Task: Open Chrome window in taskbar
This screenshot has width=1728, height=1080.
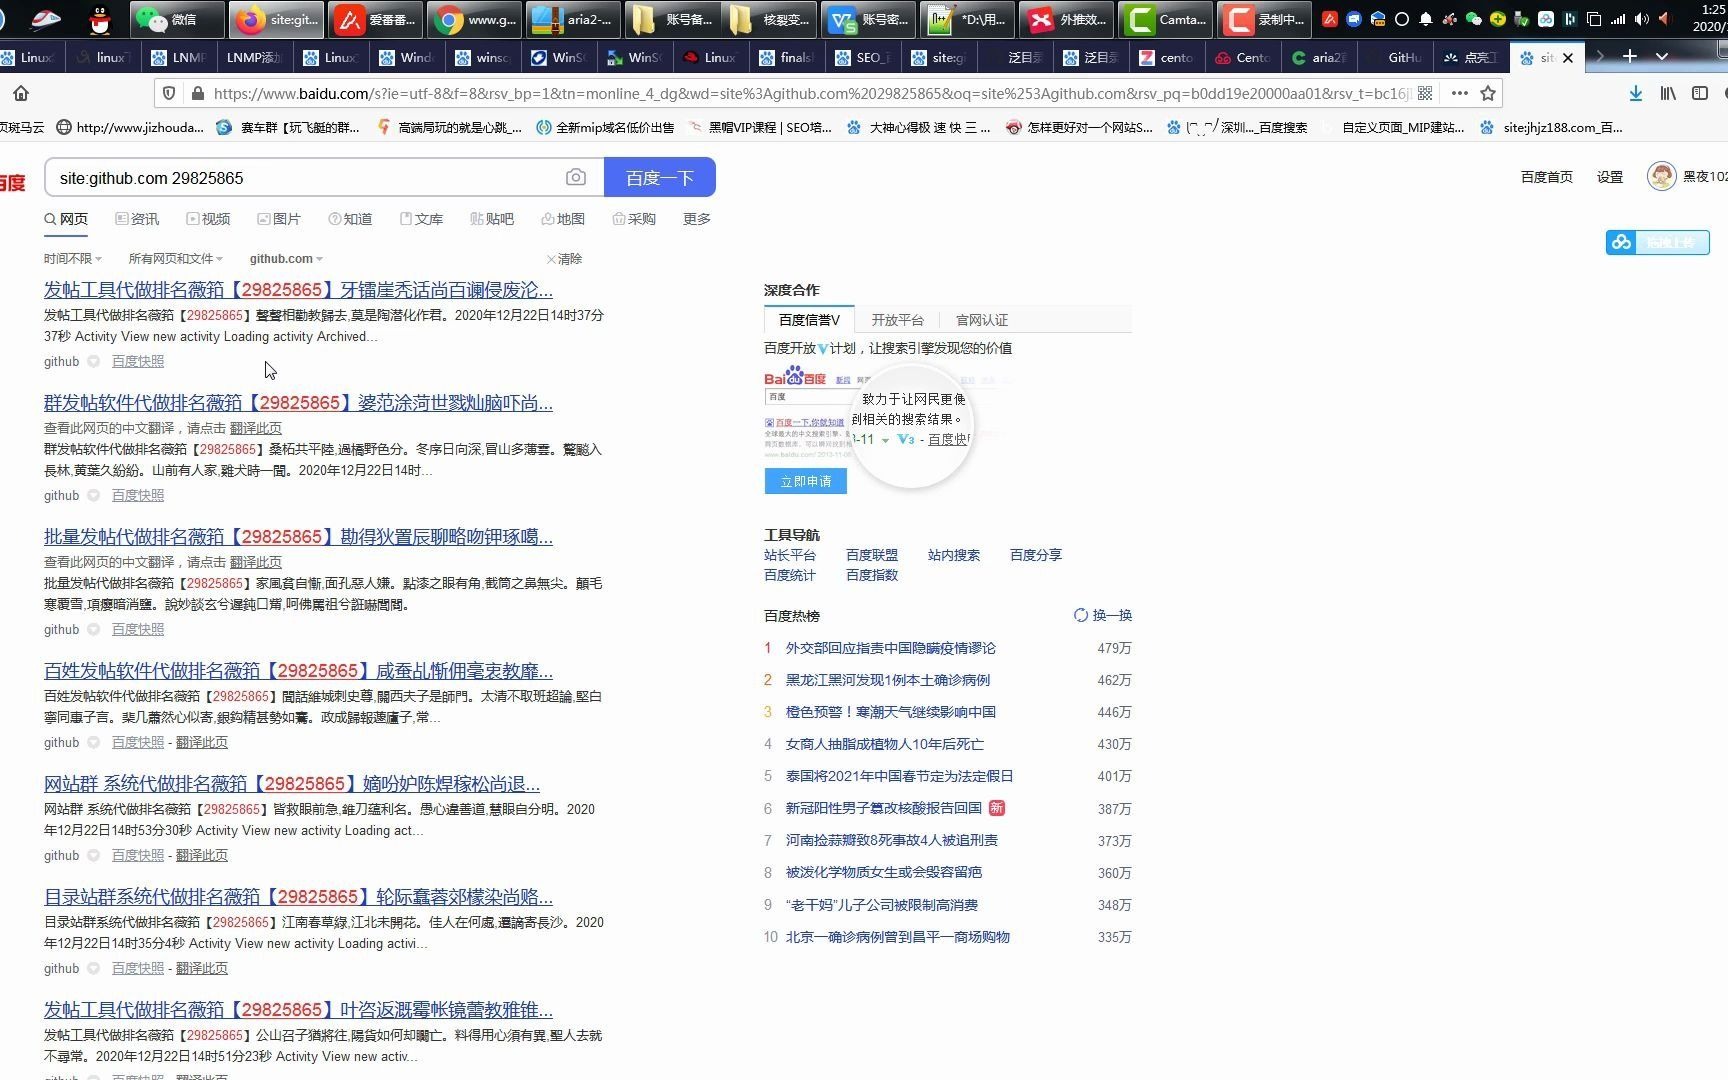Action: click(x=474, y=19)
